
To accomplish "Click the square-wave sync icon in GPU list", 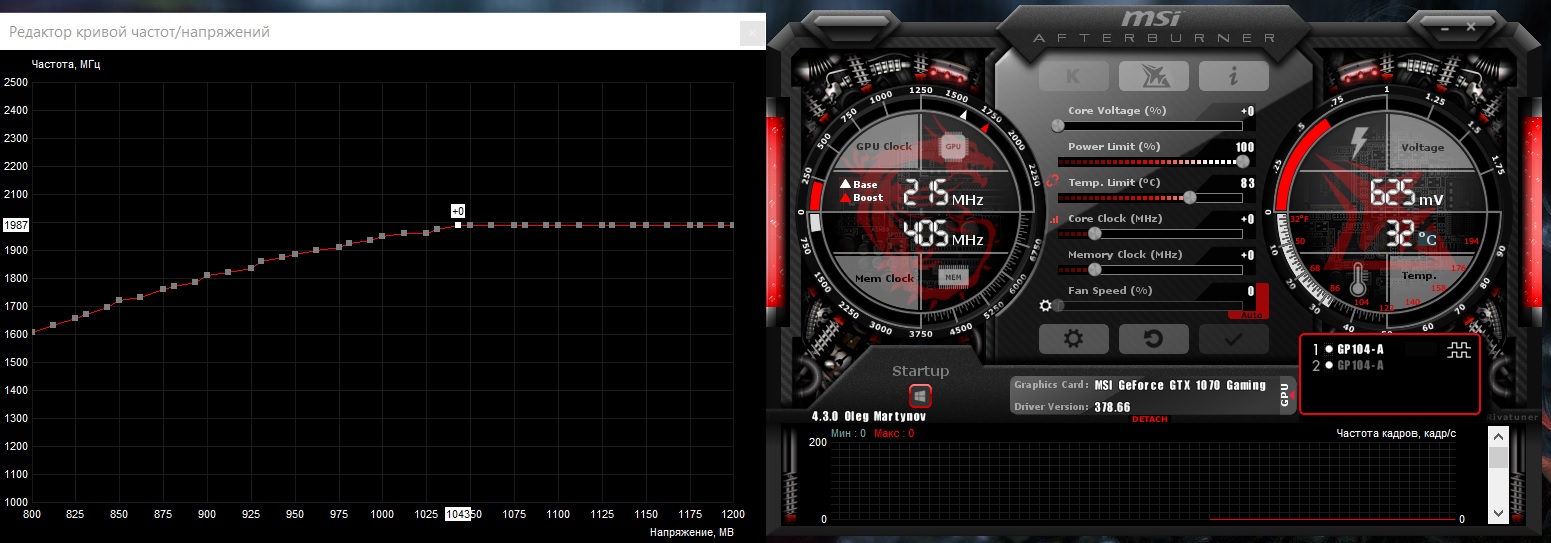I will pyautogui.click(x=1459, y=349).
